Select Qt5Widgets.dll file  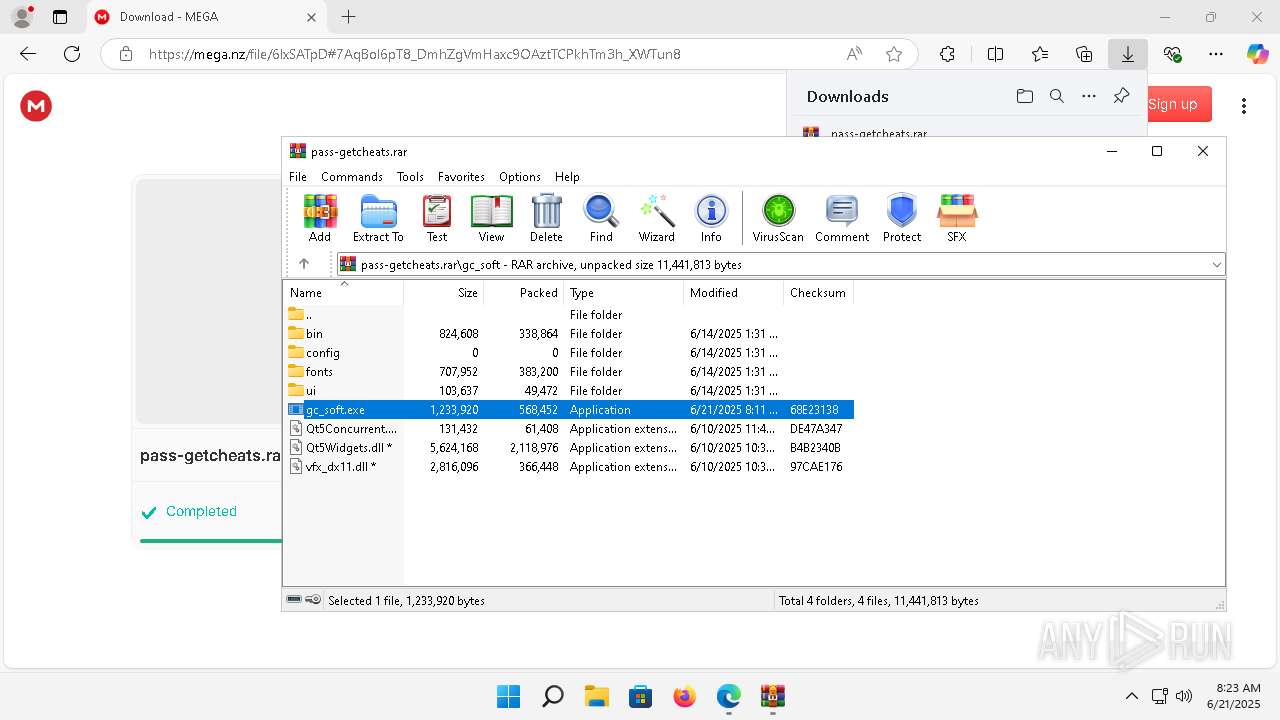click(x=569, y=447)
